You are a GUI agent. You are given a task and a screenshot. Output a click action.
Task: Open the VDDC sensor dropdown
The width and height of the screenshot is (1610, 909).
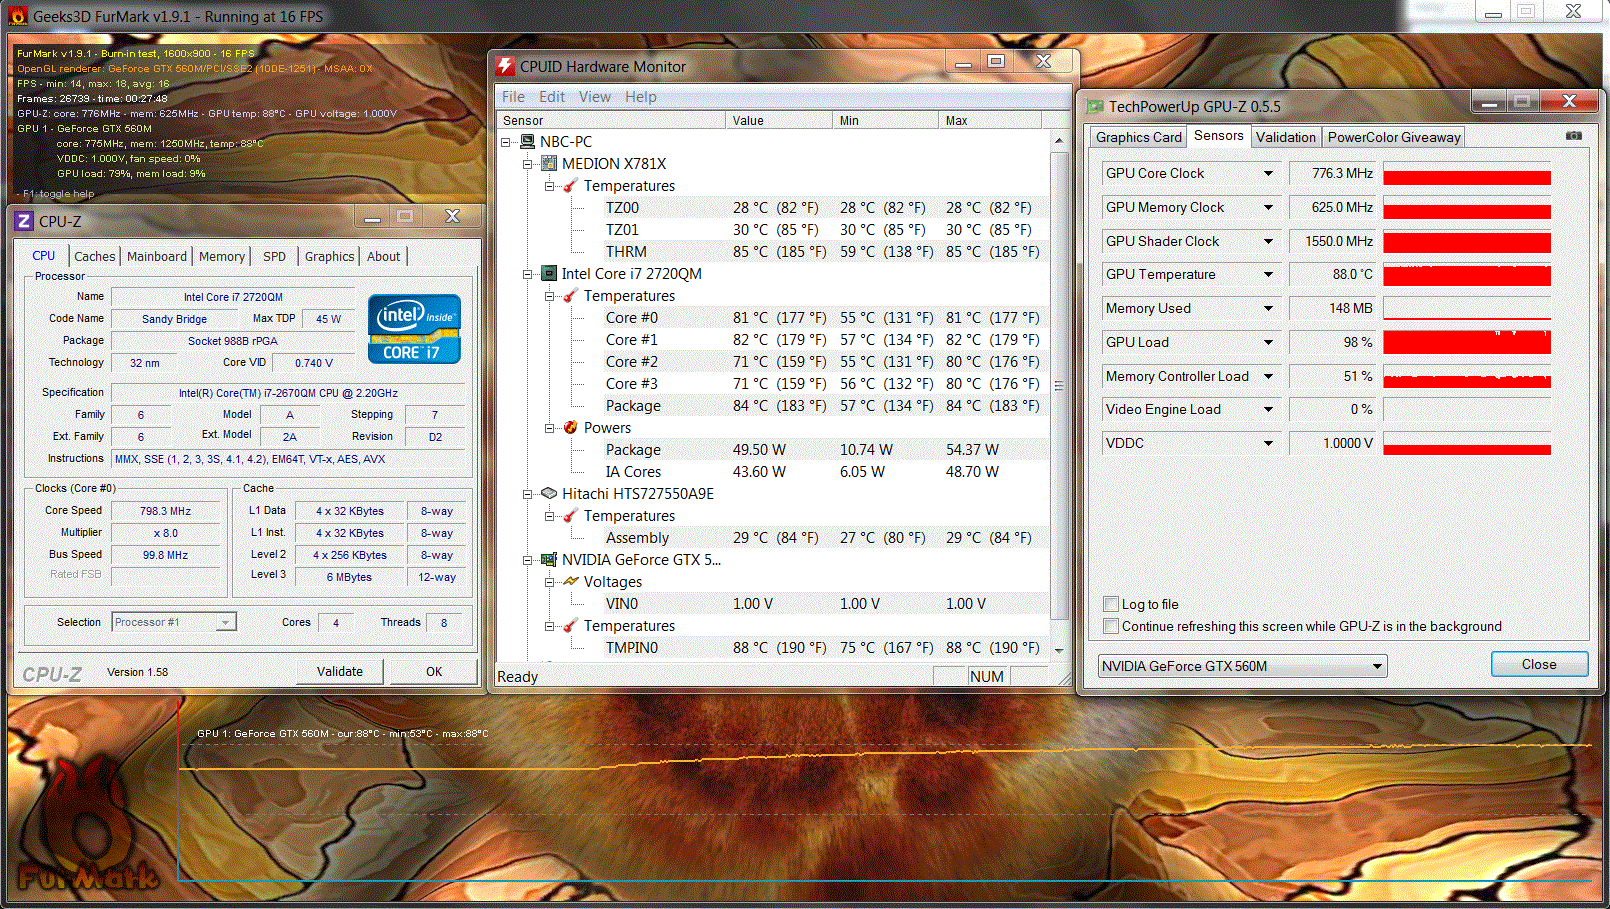tap(1268, 444)
